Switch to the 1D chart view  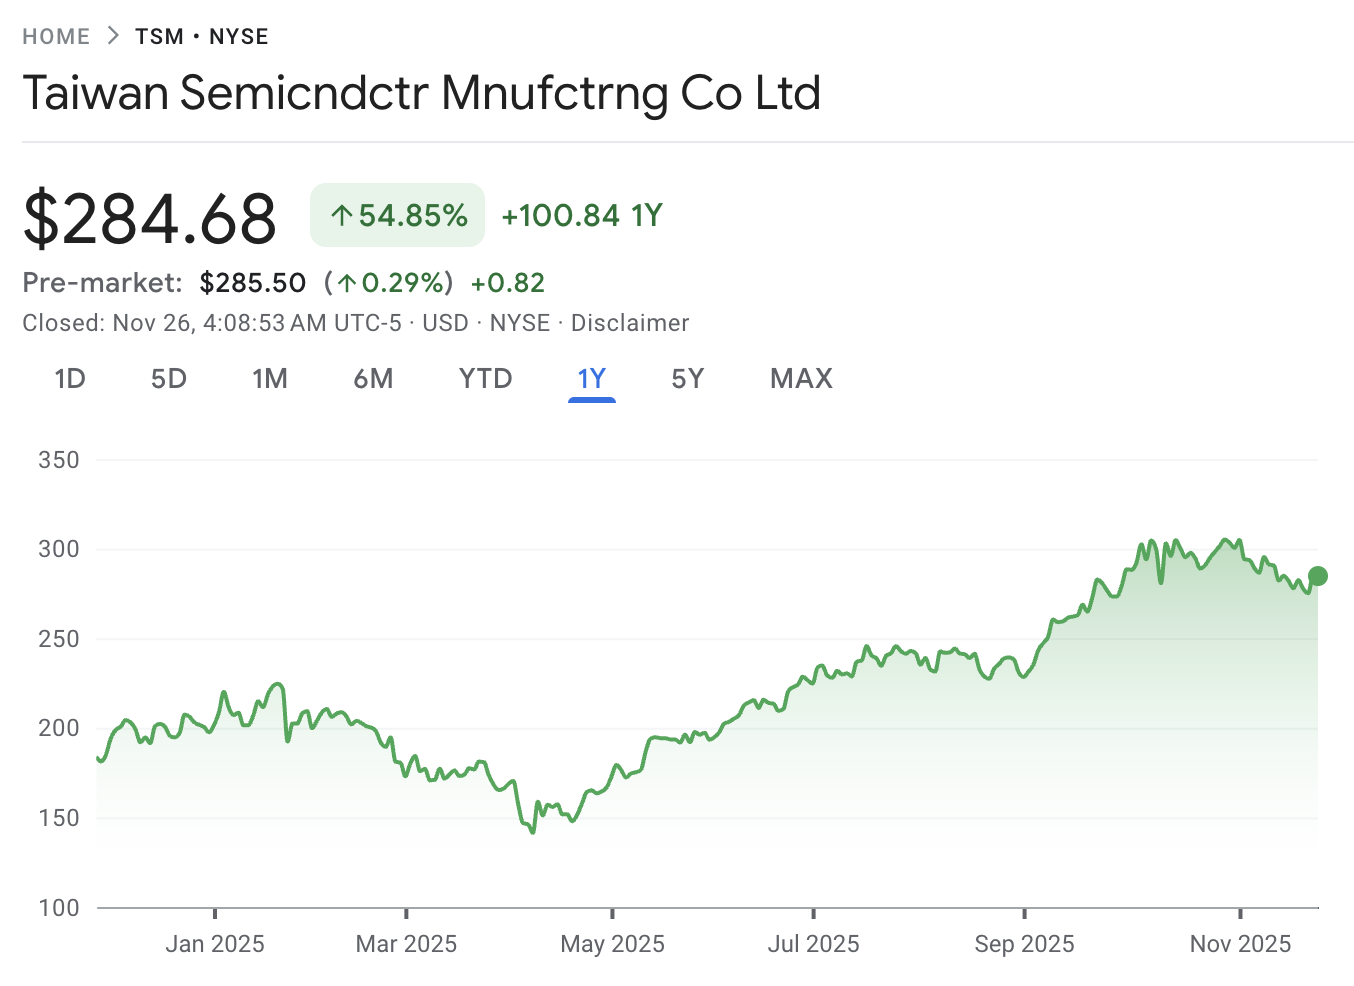(70, 379)
